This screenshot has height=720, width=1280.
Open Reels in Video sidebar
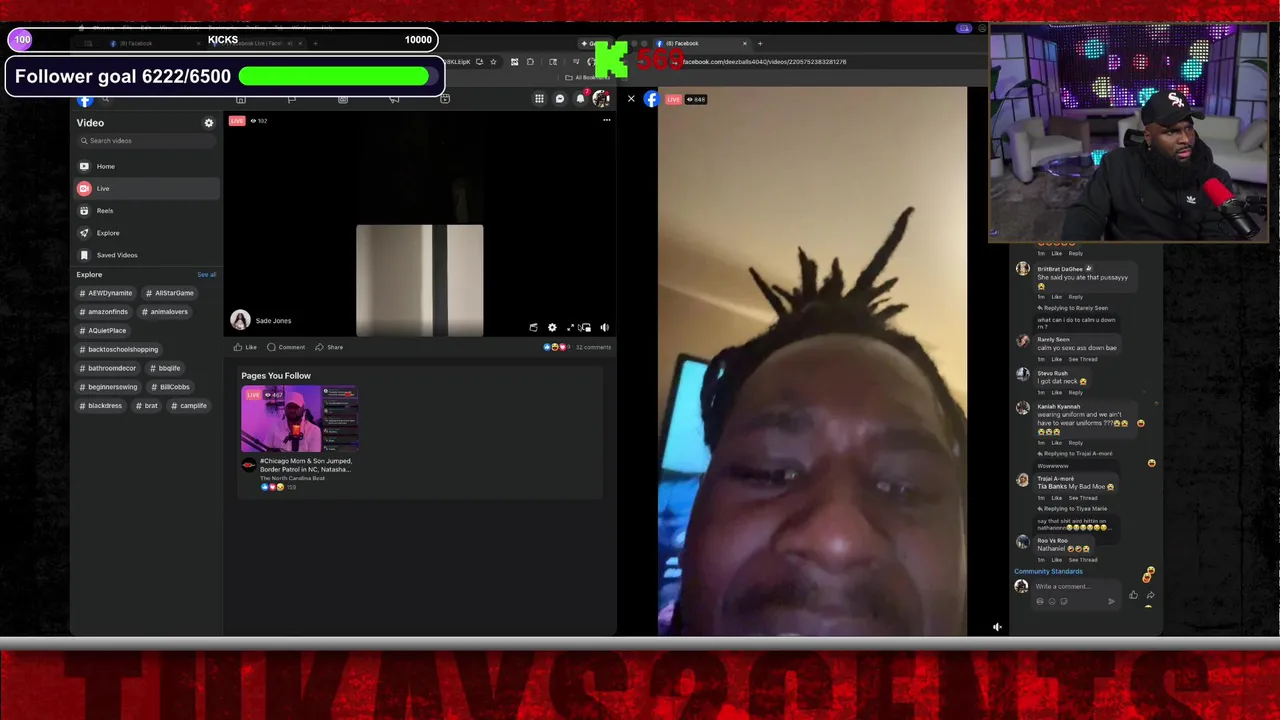coord(146,211)
